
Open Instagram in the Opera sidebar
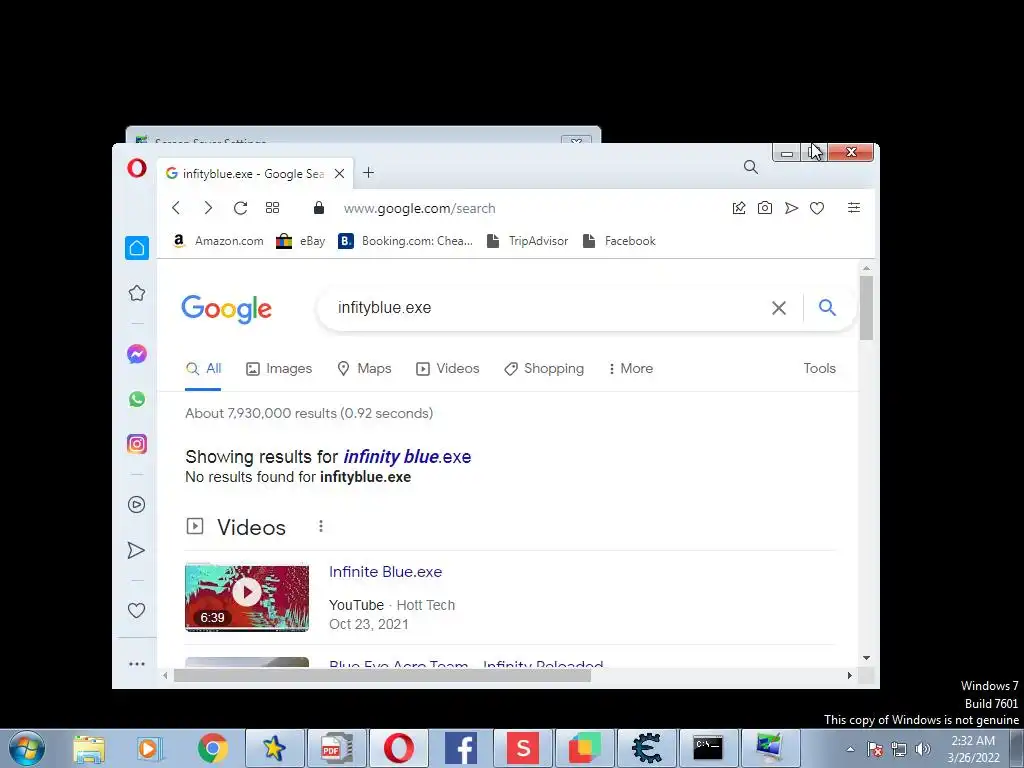click(x=136, y=444)
